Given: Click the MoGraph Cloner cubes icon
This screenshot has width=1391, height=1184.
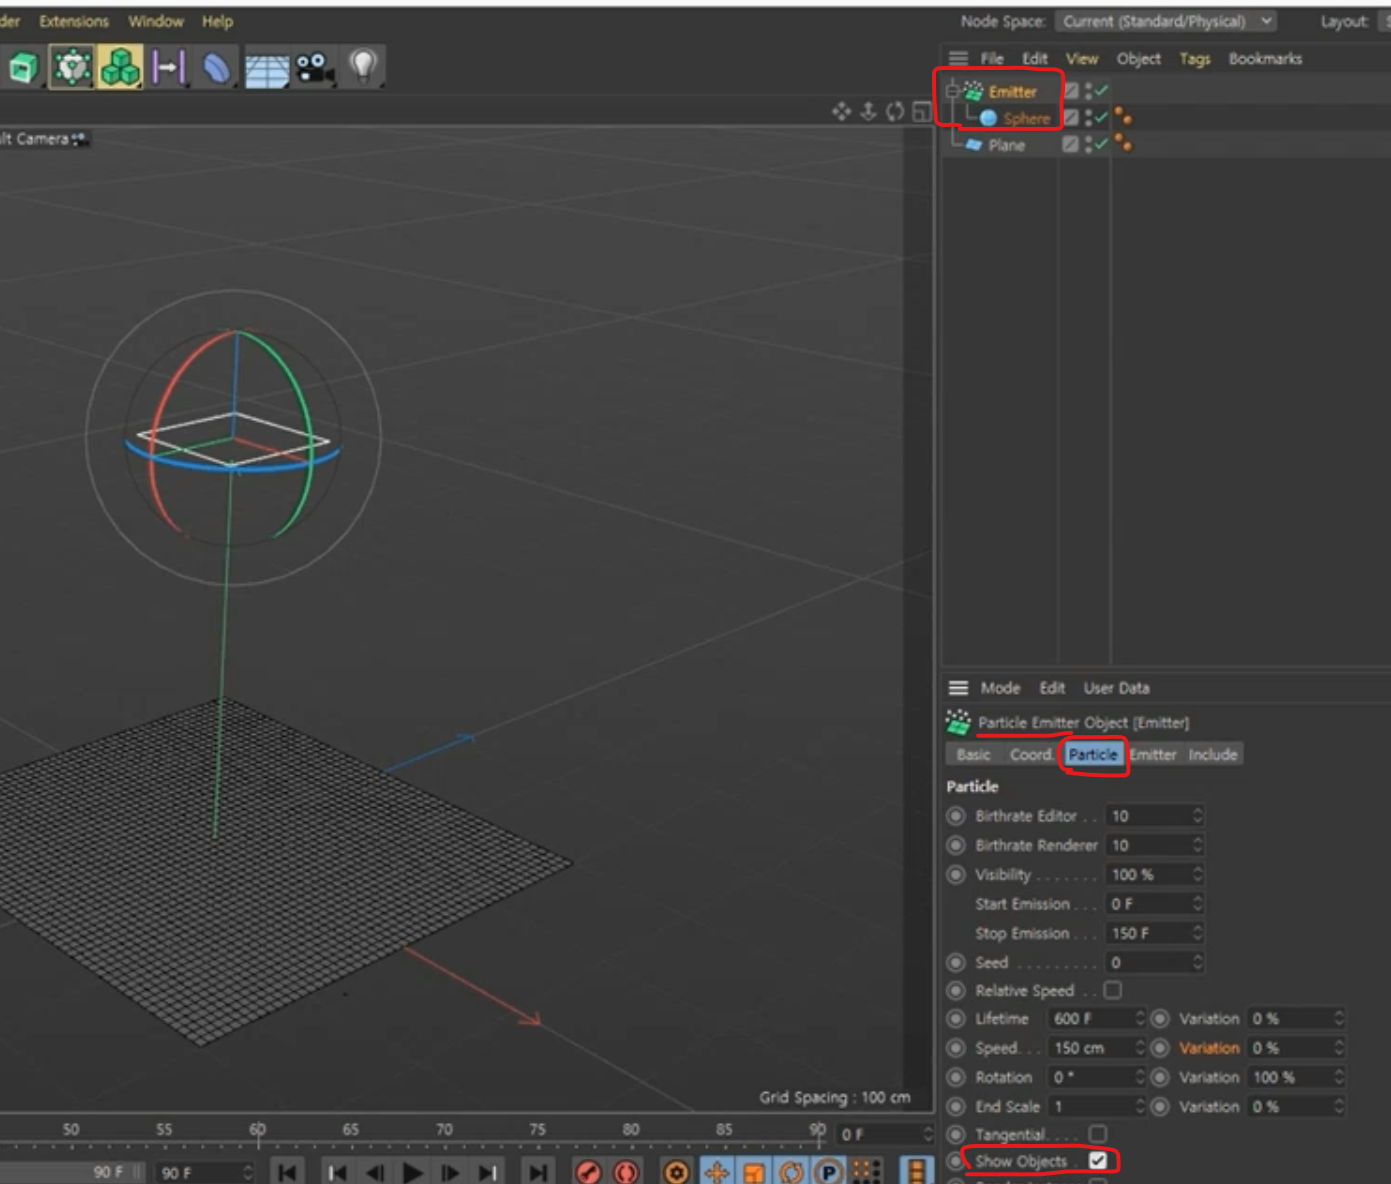Looking at the screenshot, I should (120, 68).
